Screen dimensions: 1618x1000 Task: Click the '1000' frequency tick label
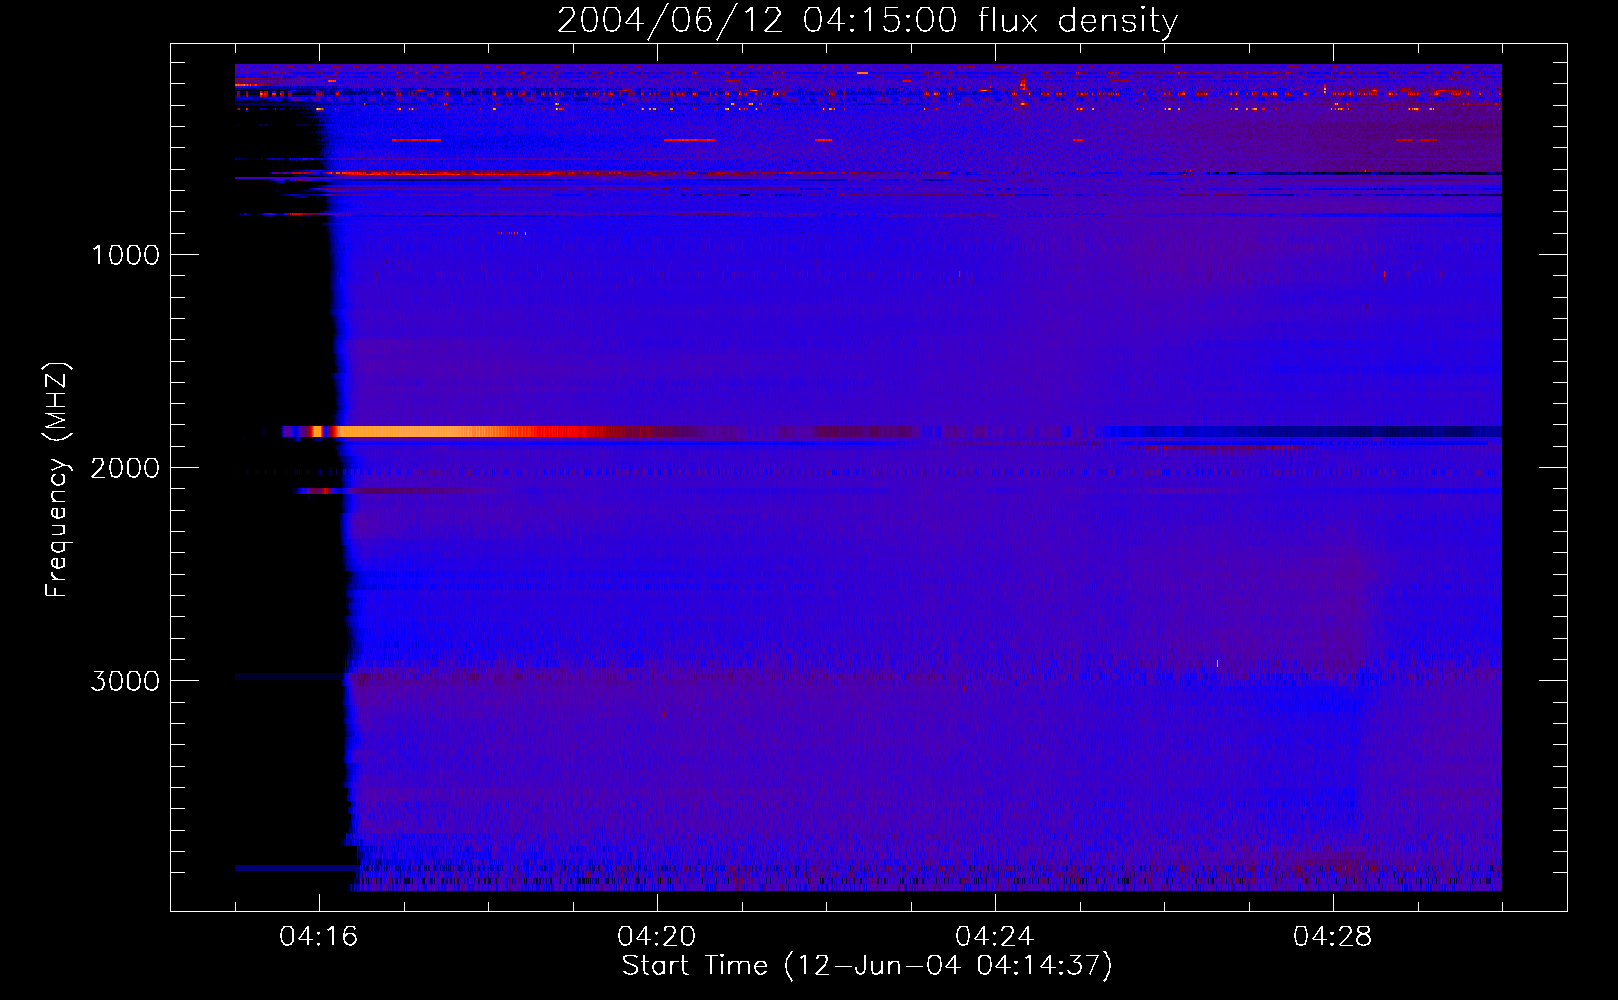(125, 255)
